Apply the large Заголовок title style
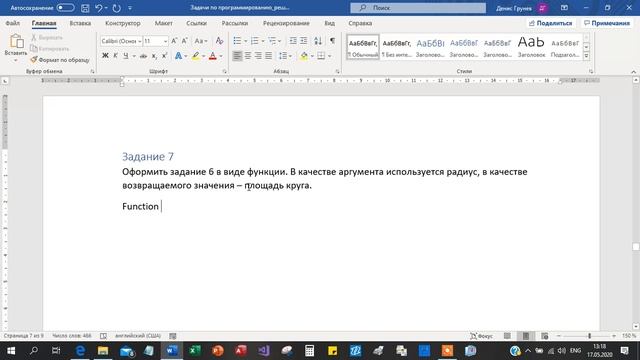 (531, 47)
